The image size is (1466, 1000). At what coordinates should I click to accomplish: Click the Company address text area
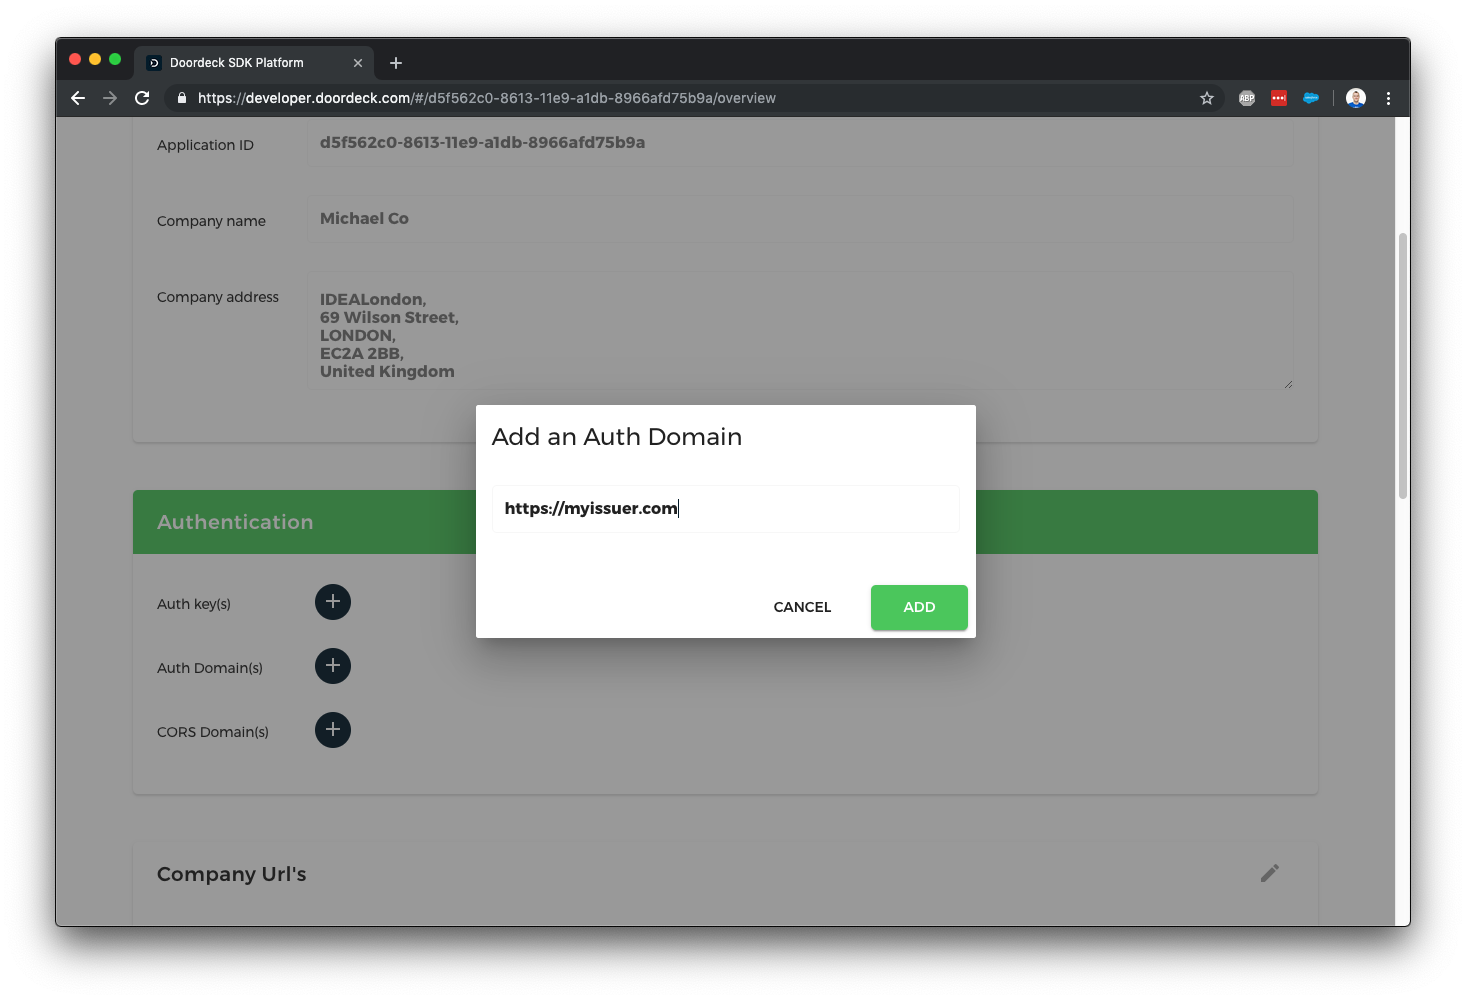pos(800,330)
